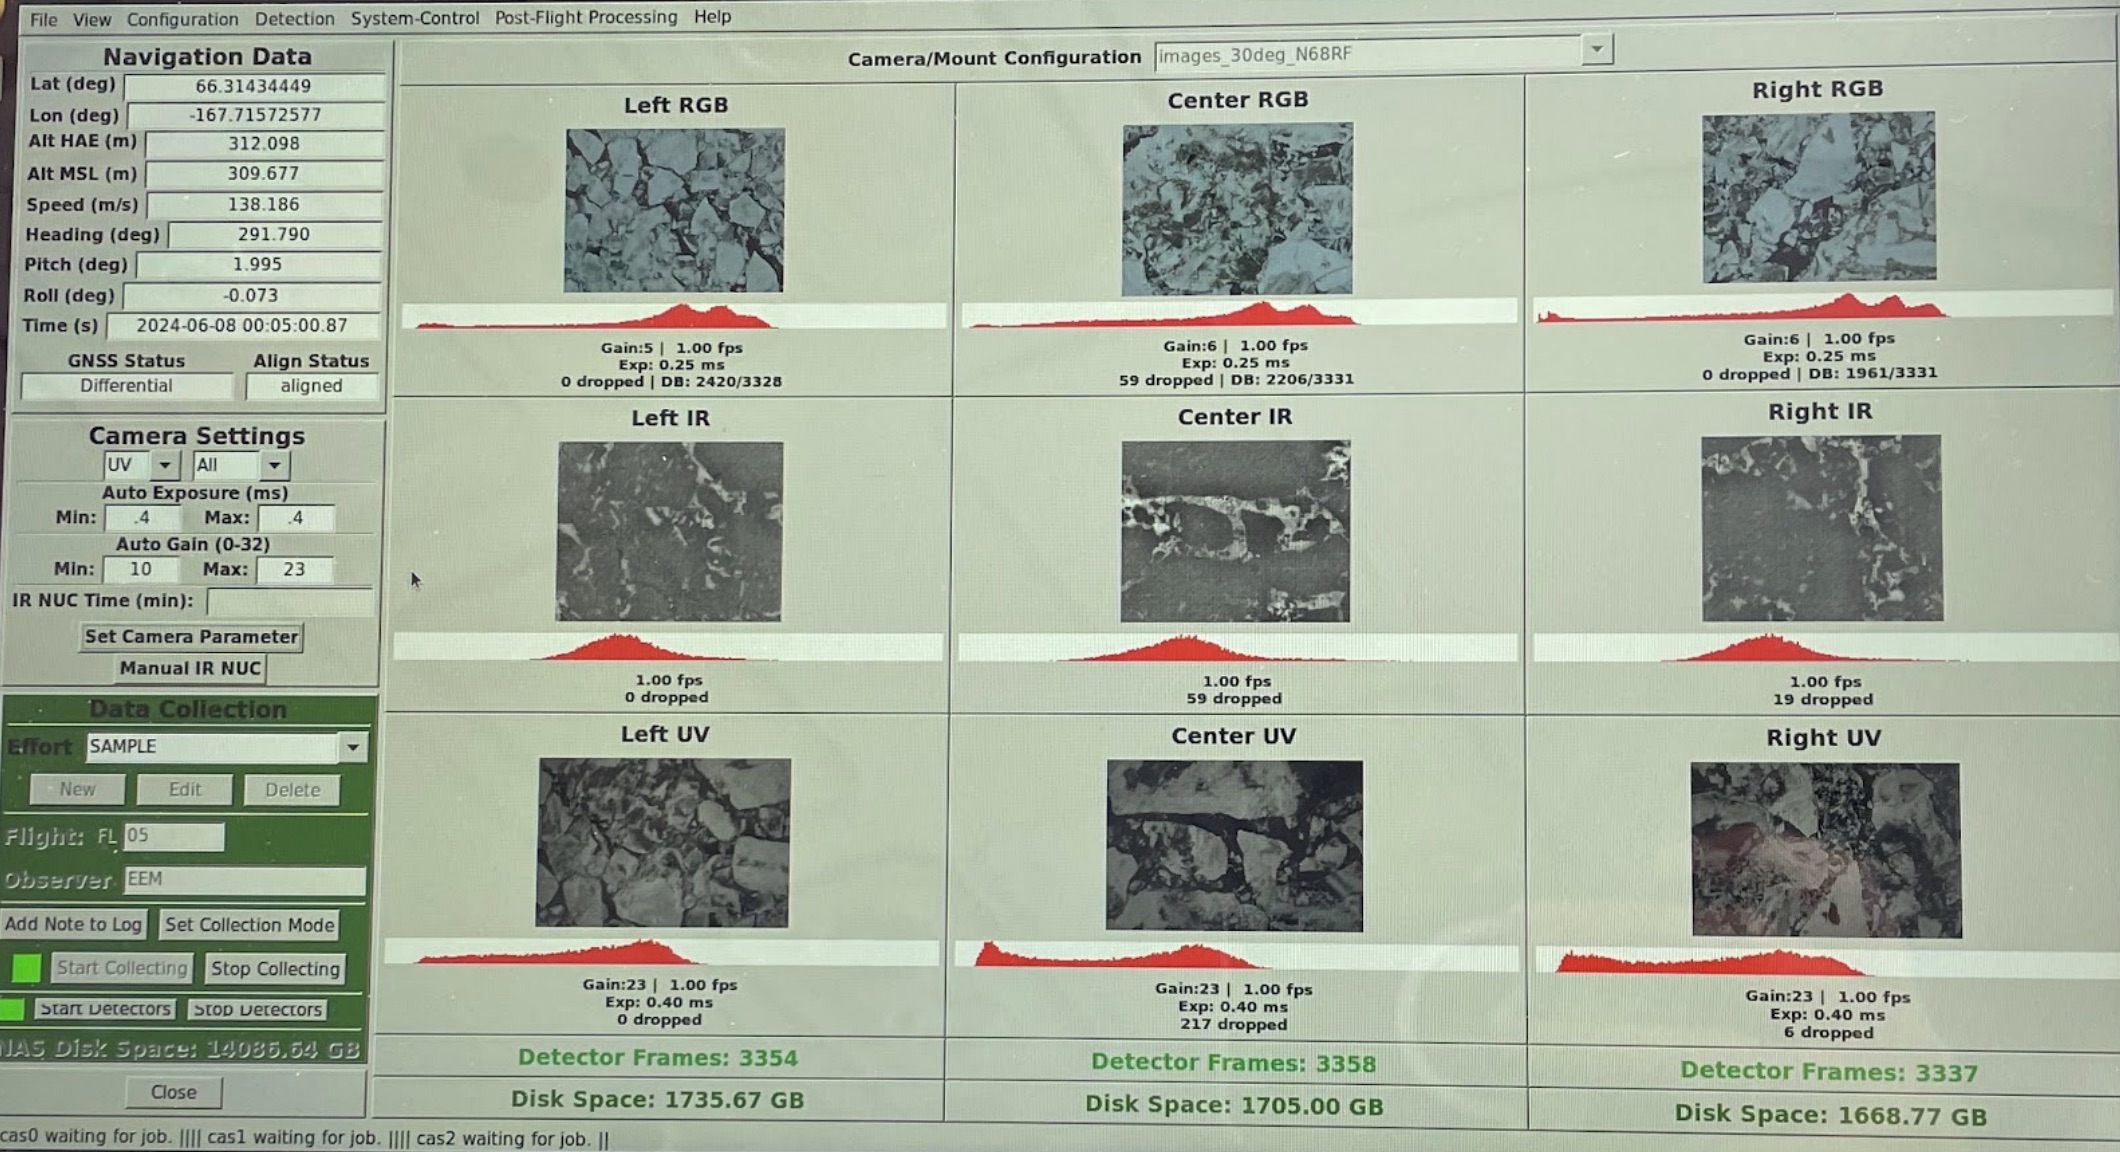
Task: Click the green collecting status indicator
Action: click(x=26, y=967)
